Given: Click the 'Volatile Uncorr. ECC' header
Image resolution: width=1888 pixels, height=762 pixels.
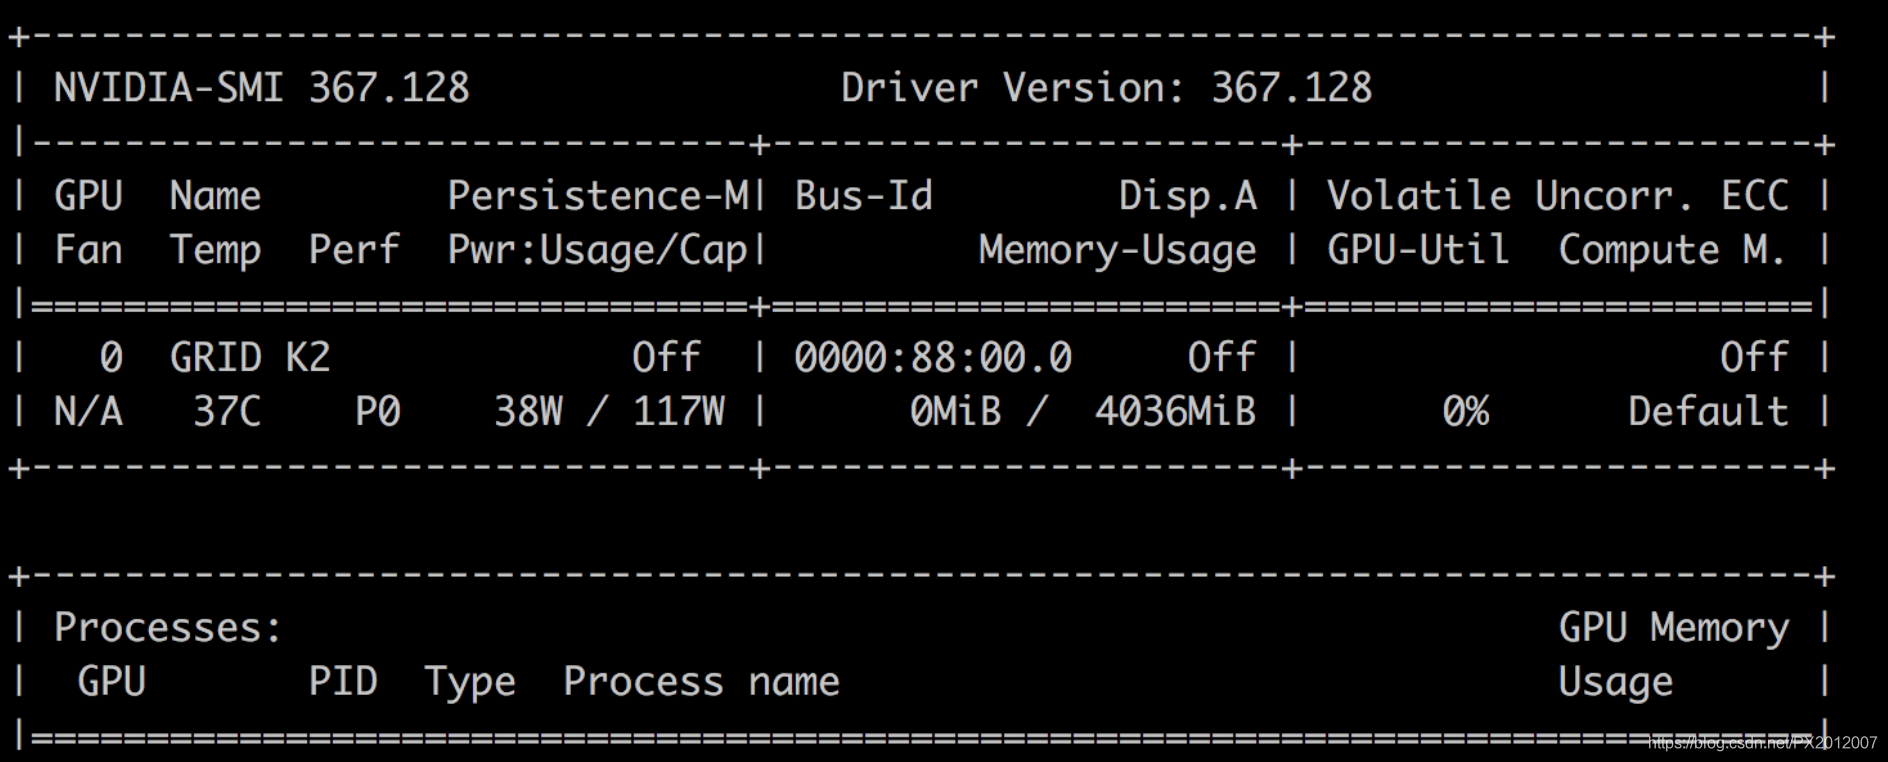Looking at the screenshot, I should (1557, 195).
